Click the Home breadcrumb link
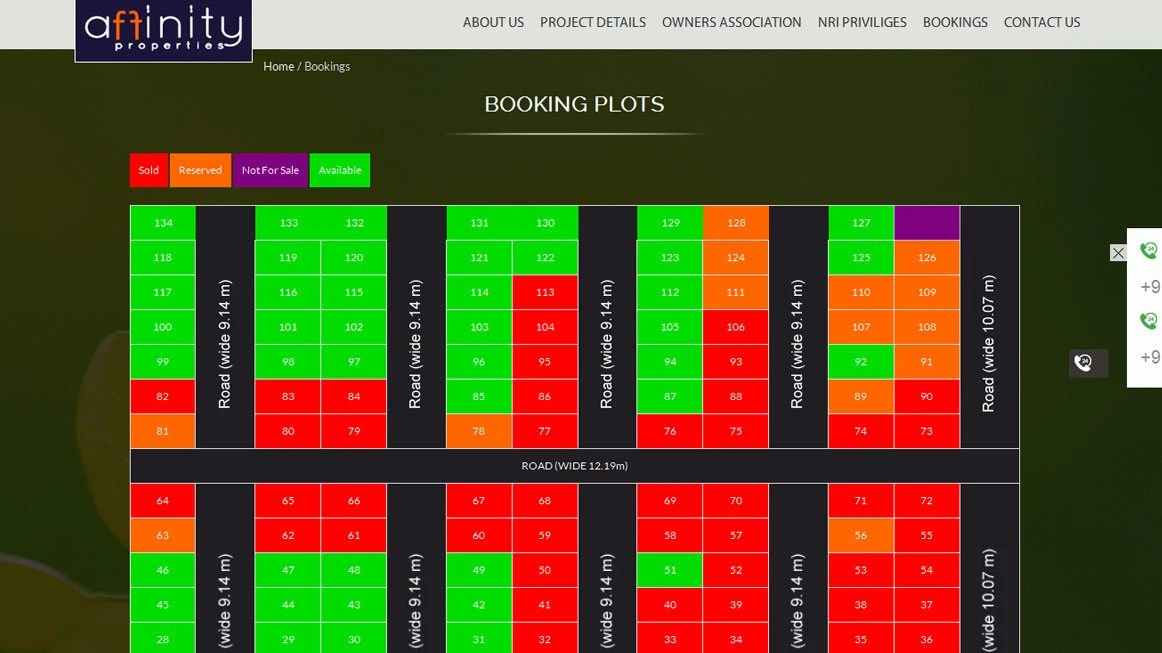 (278, 66)
